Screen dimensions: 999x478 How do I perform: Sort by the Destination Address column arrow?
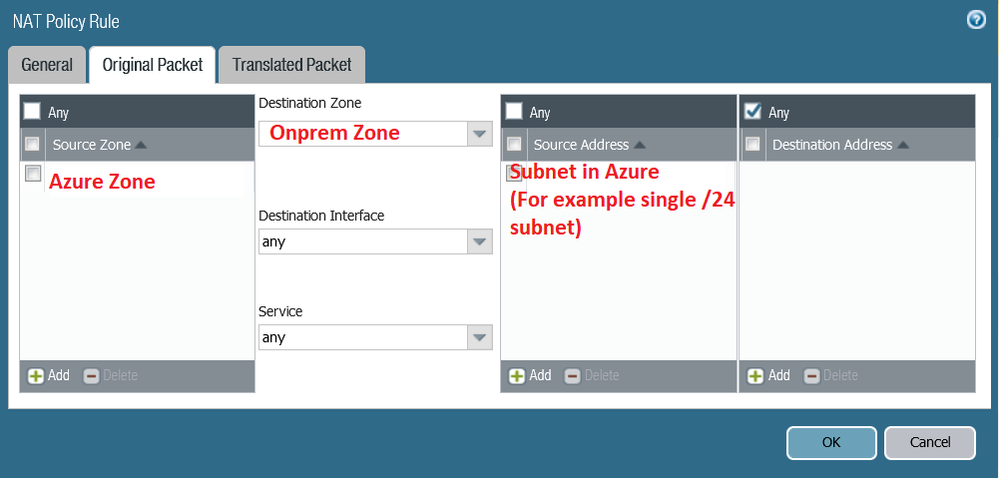[x=903, y=145]
